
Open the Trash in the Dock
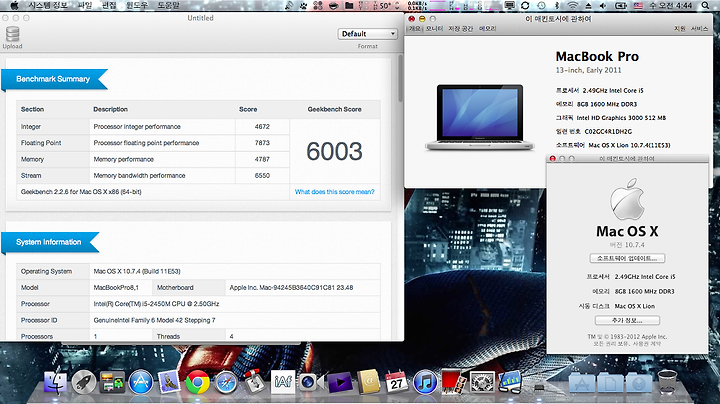coord(668,382)
